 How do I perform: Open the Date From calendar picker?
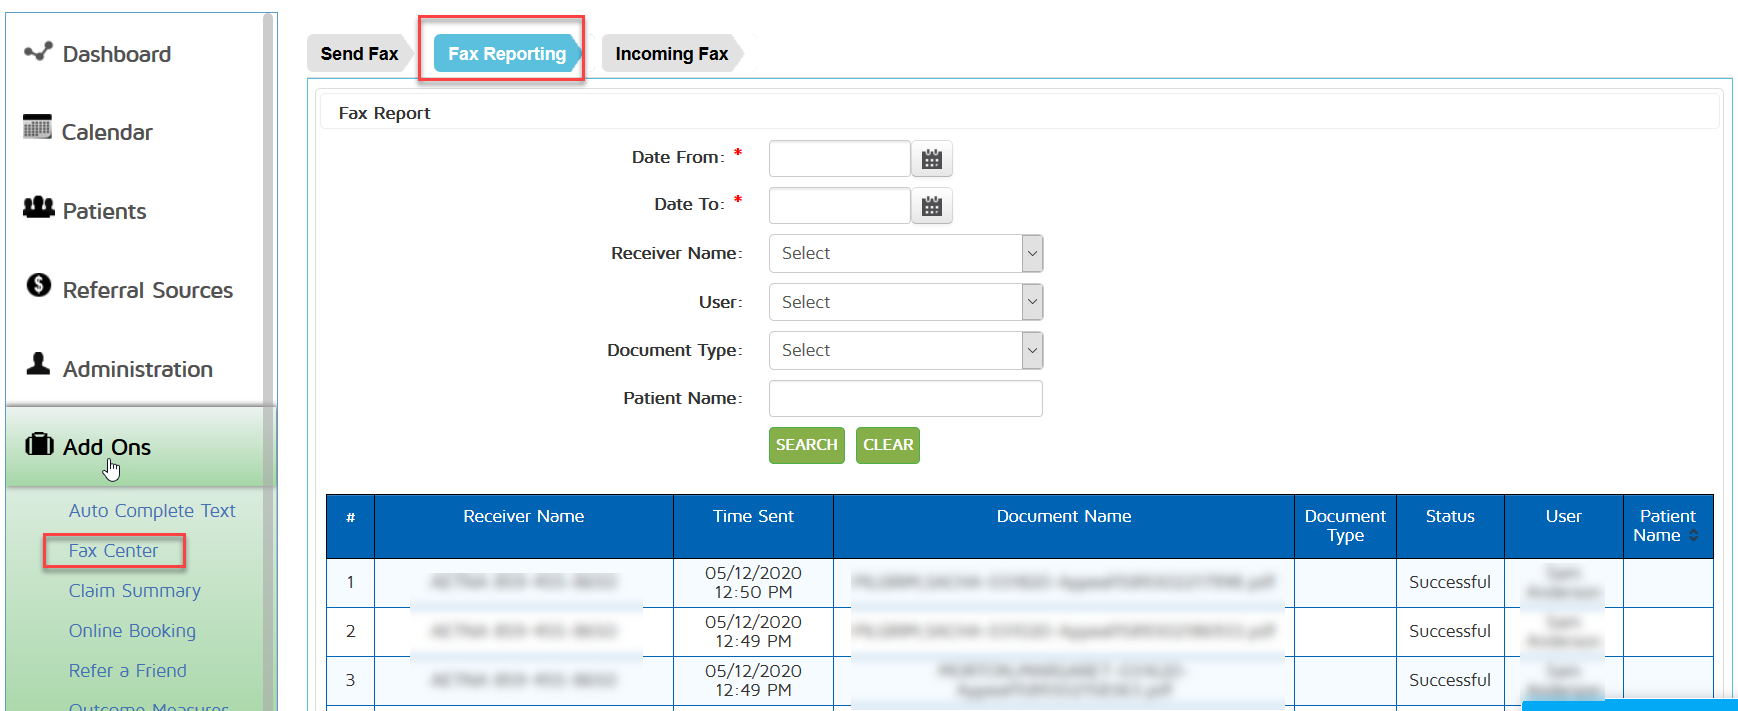tap(931, 159)
